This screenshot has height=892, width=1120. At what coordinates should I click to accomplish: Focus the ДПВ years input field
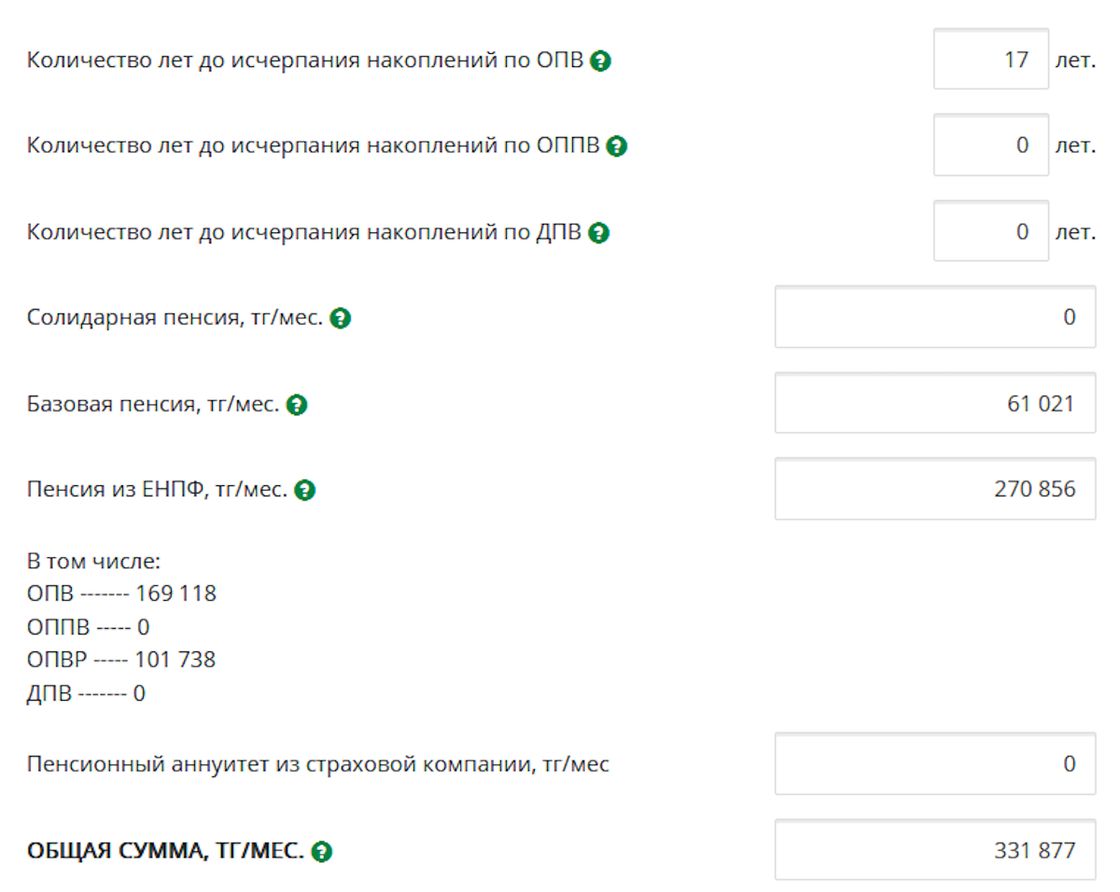pos(991,231)
